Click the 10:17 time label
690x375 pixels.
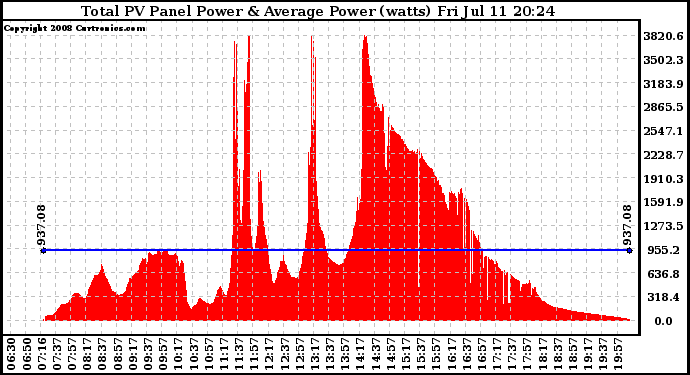point(179,354)
